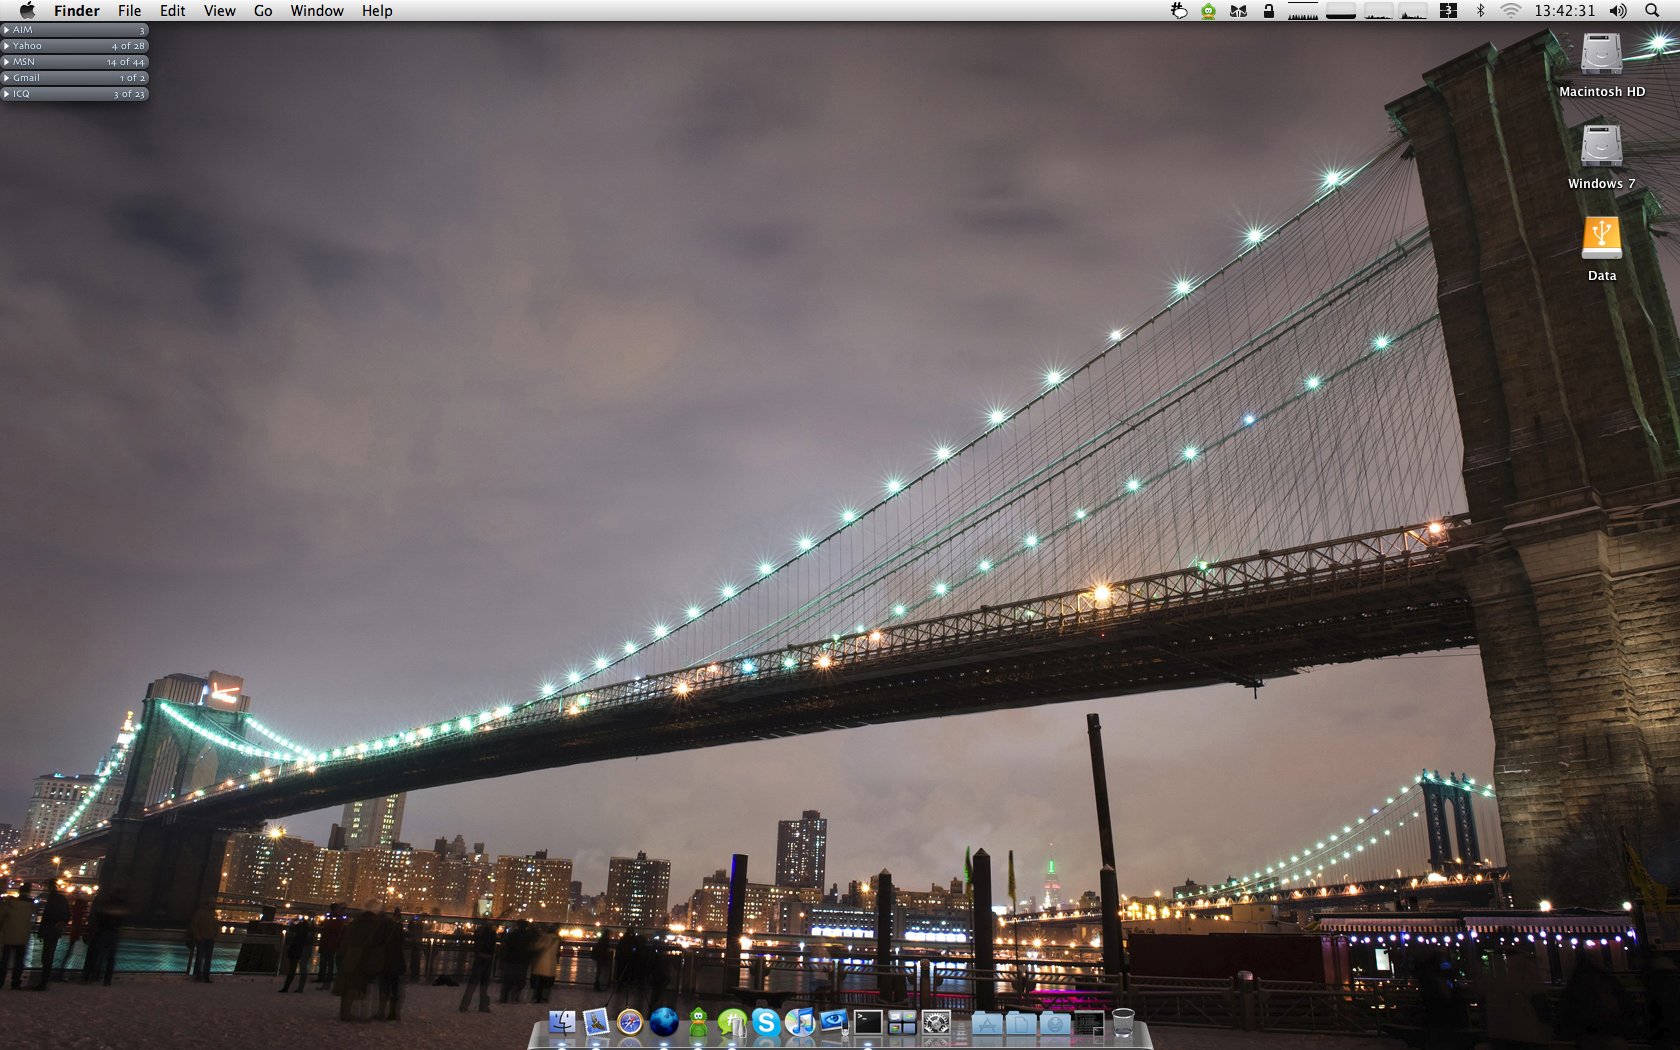The height and width of the screenshot is (1050, 1680).
Task: Open the Go menu
Action: tap(263, 11)
